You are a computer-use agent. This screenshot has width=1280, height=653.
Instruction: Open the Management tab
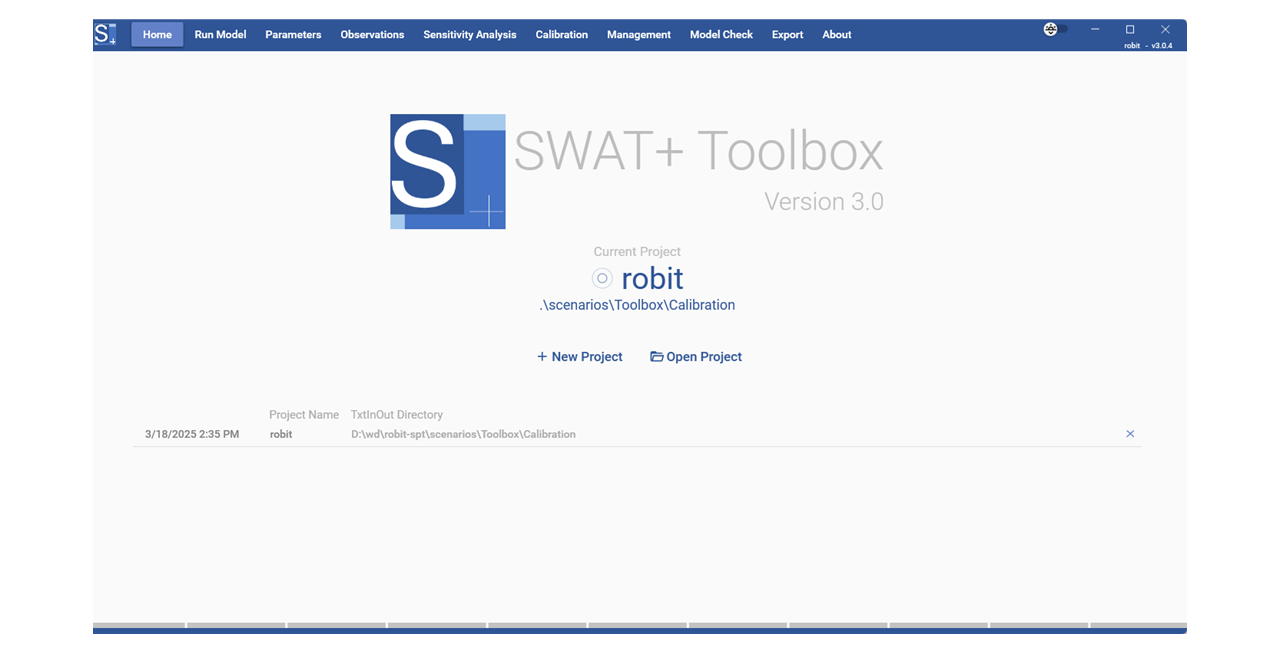point(638,35)
